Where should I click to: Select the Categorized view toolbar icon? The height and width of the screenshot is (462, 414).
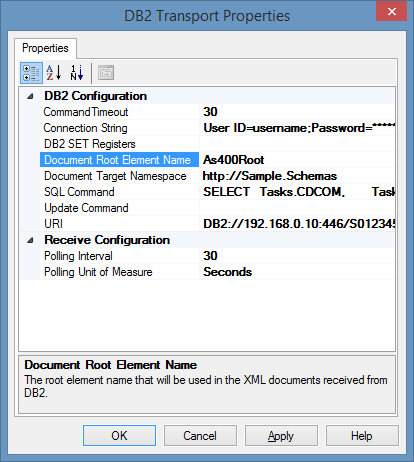click(x=31, y=73)
